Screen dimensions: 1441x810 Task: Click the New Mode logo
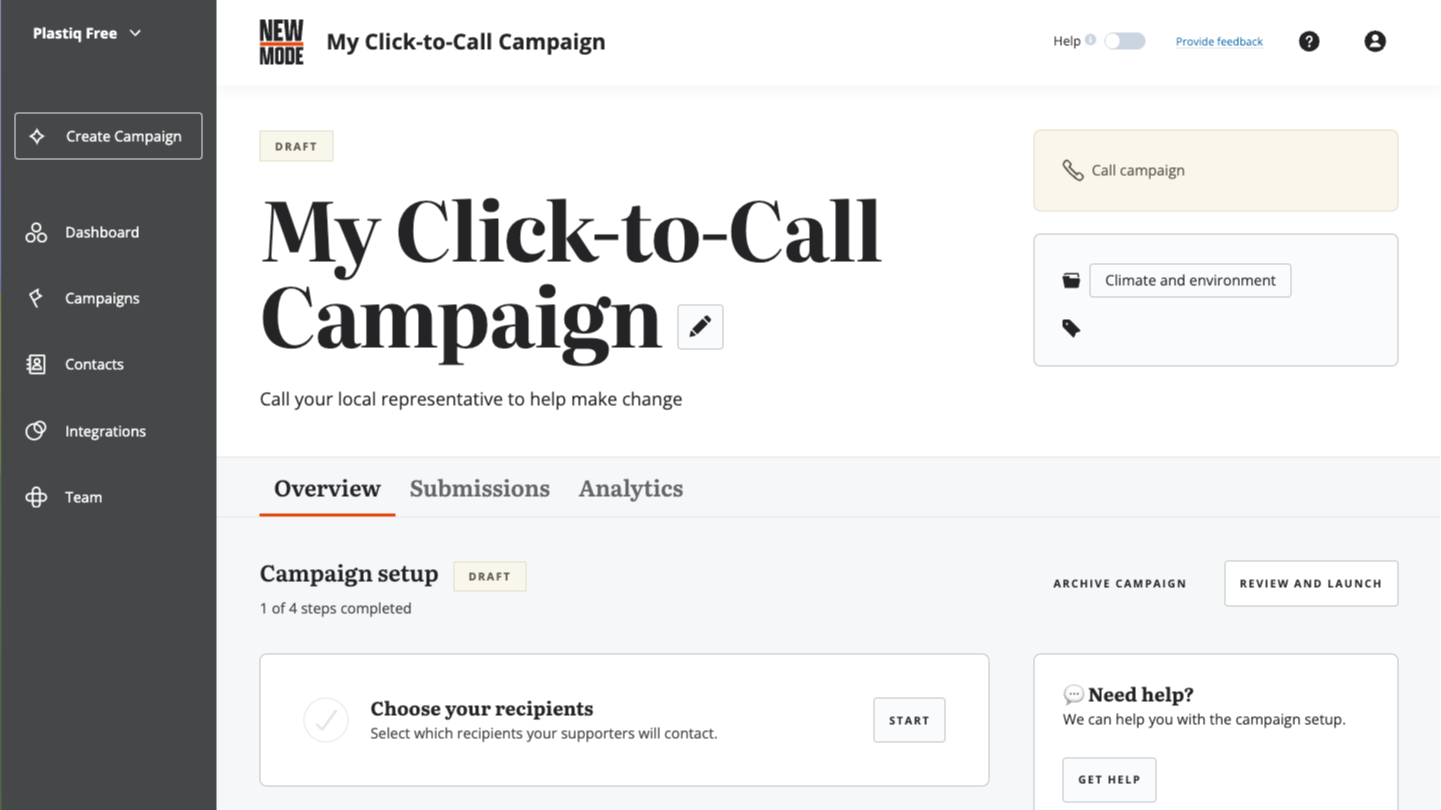coord(281,42)
